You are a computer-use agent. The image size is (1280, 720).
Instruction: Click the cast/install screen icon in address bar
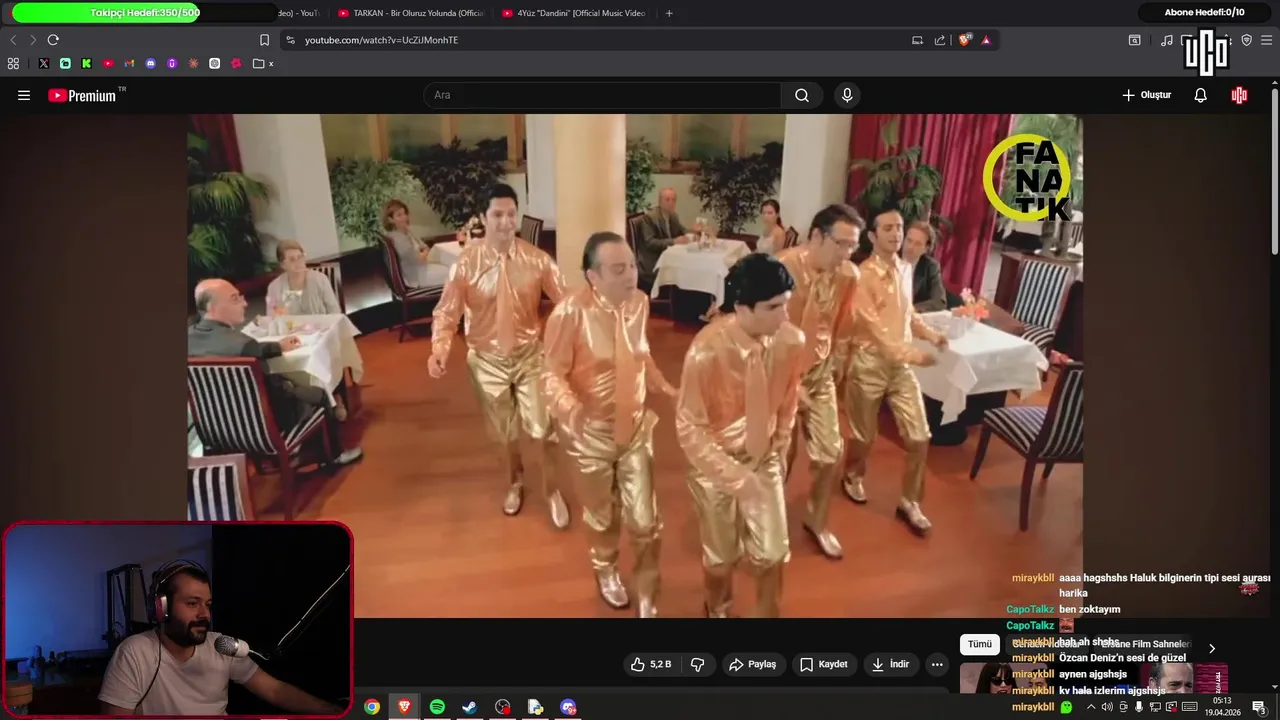(917, 40)
